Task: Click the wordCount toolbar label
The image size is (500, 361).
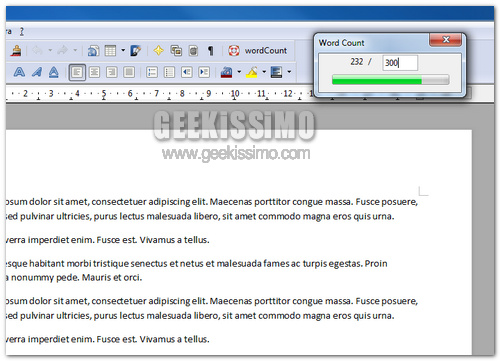Action: (x=266, y=51)
